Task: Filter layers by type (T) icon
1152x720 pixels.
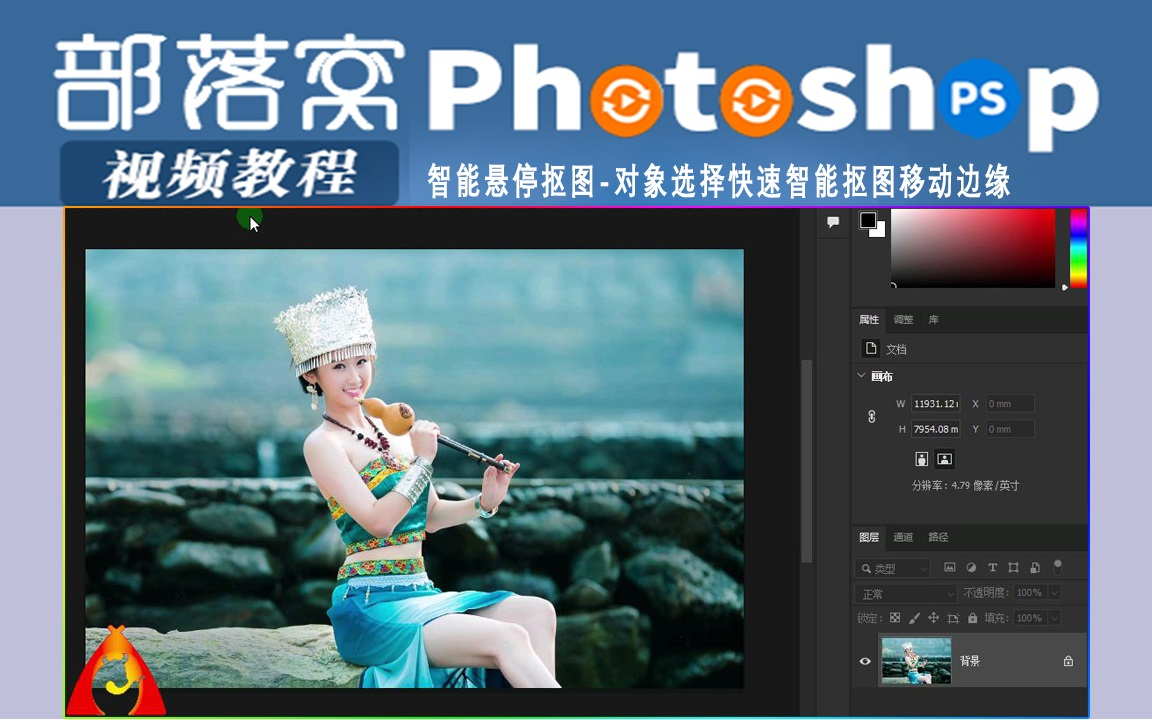Action: click(992, 567)
